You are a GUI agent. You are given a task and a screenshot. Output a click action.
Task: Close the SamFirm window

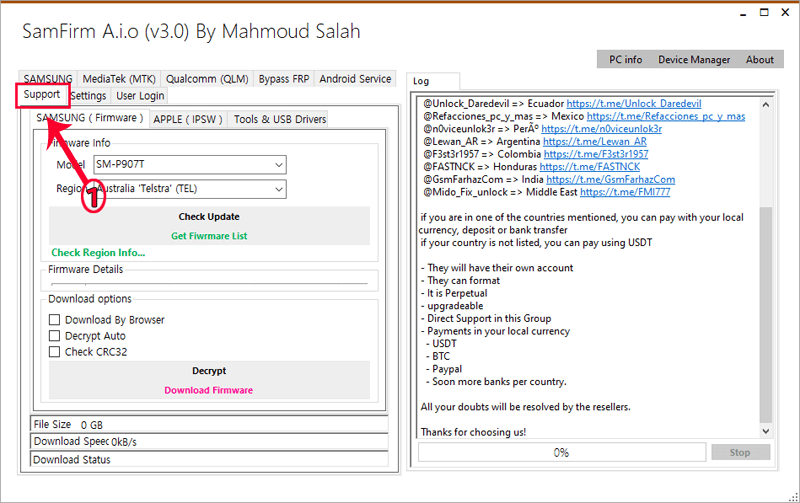785,13
